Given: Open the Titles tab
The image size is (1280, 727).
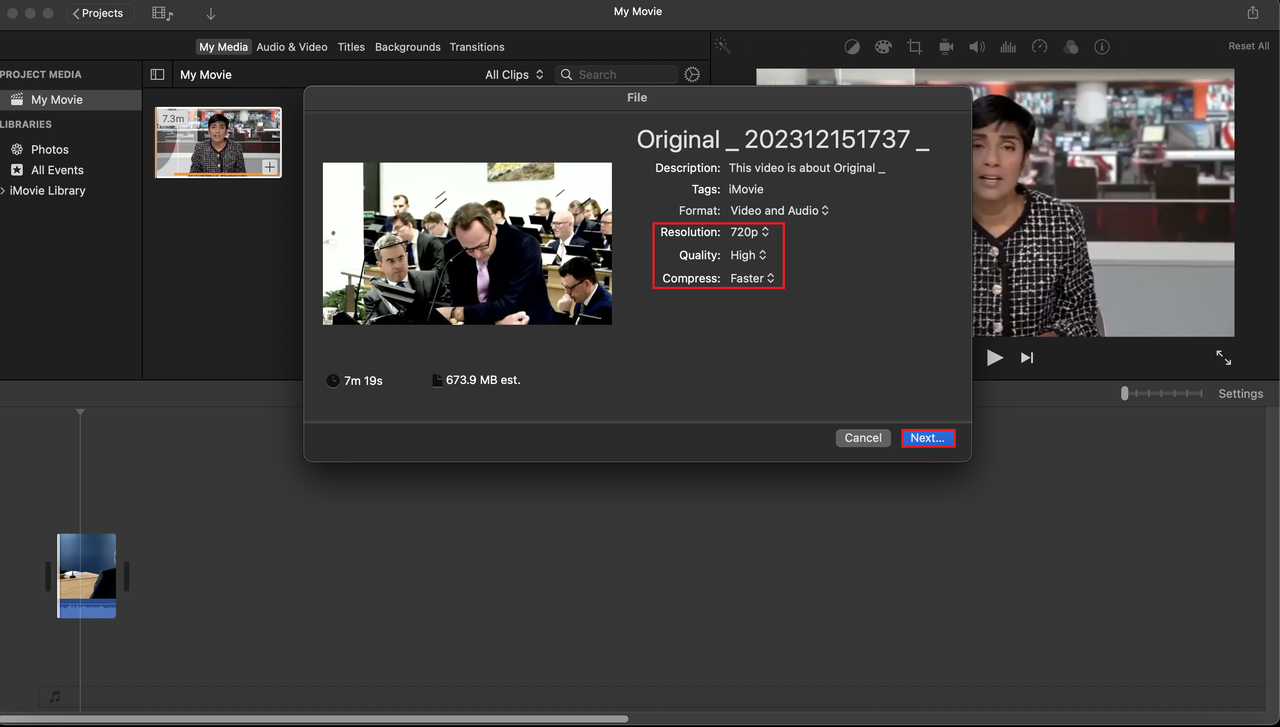Looking at the screenshot, I should pyautogui.click(x=351, y=46).
